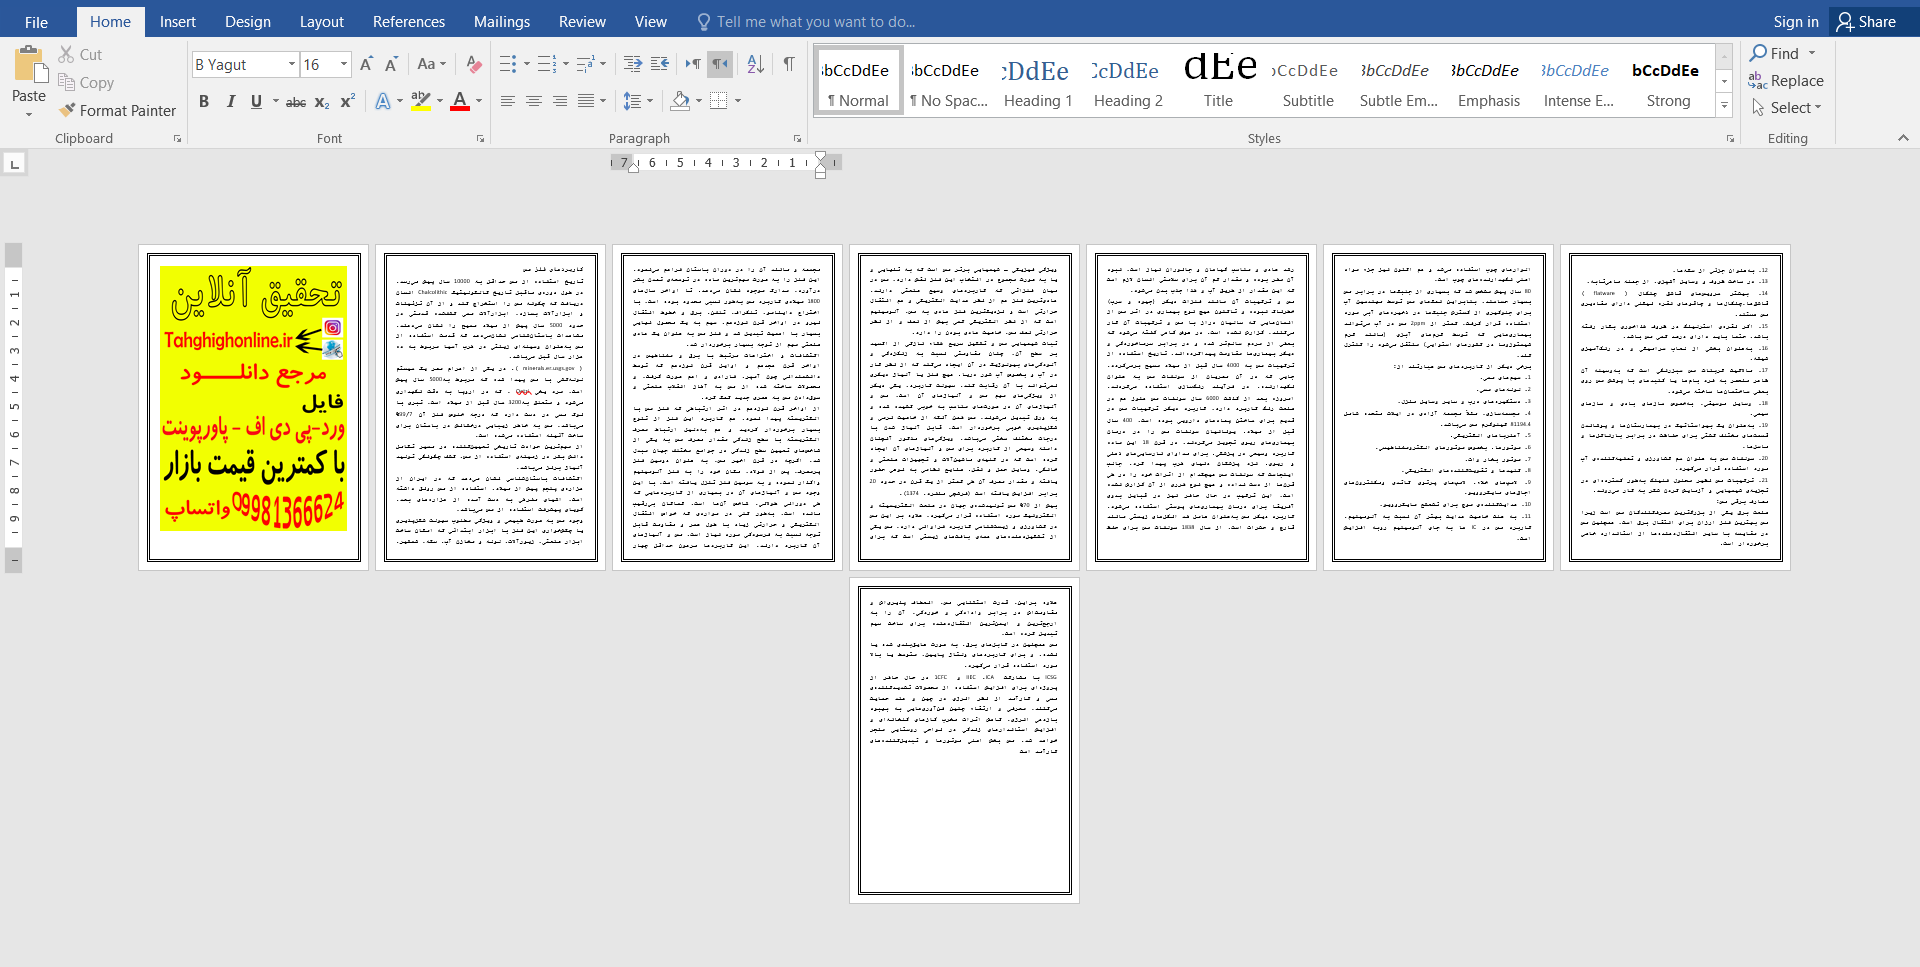
Task: Open Font dialog launcher
Action: pos(480,139)
